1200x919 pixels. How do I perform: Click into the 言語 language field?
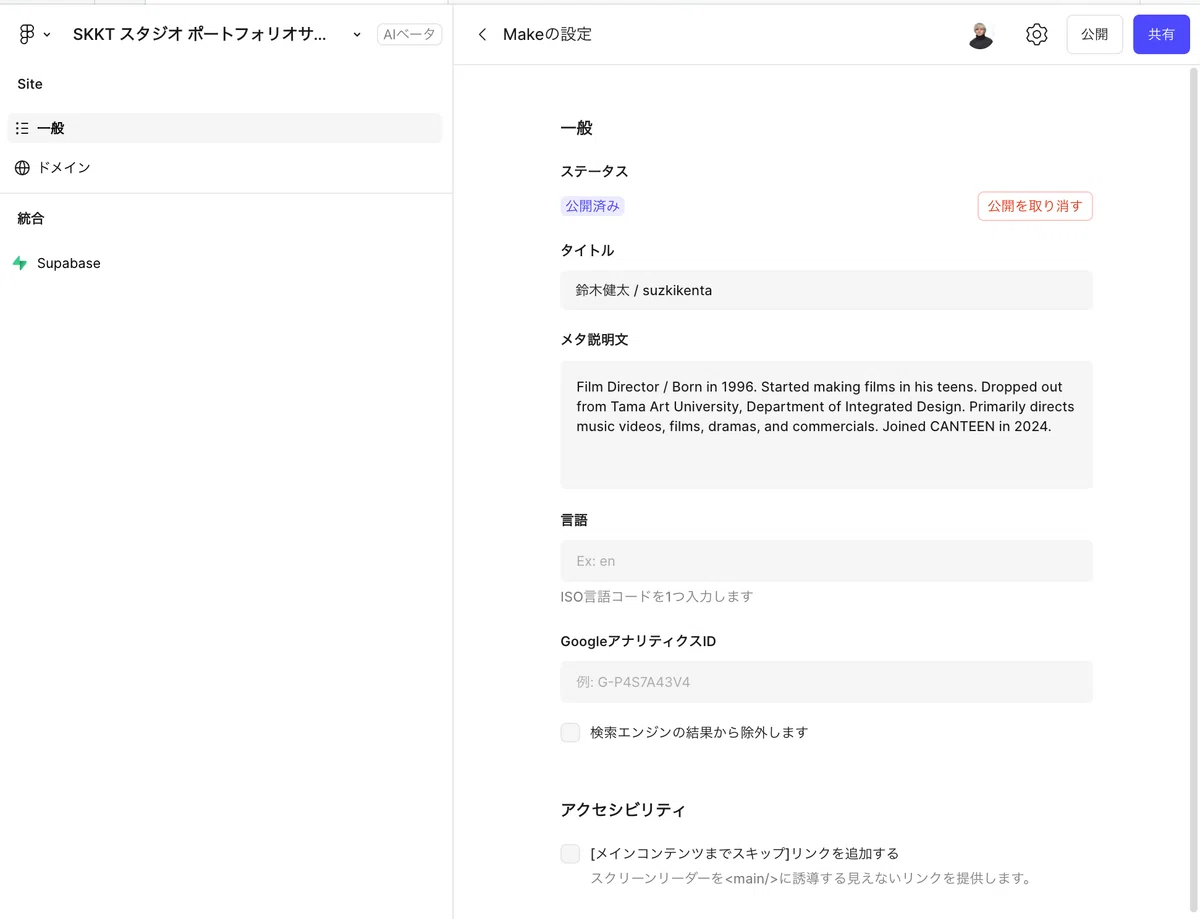[x=826, y=561]
